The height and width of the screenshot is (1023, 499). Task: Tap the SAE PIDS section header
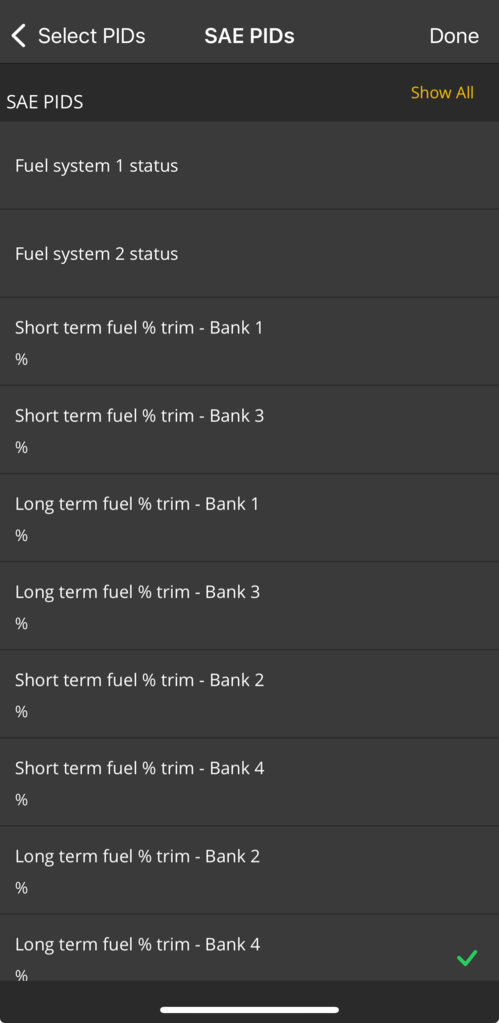[45, 102]
